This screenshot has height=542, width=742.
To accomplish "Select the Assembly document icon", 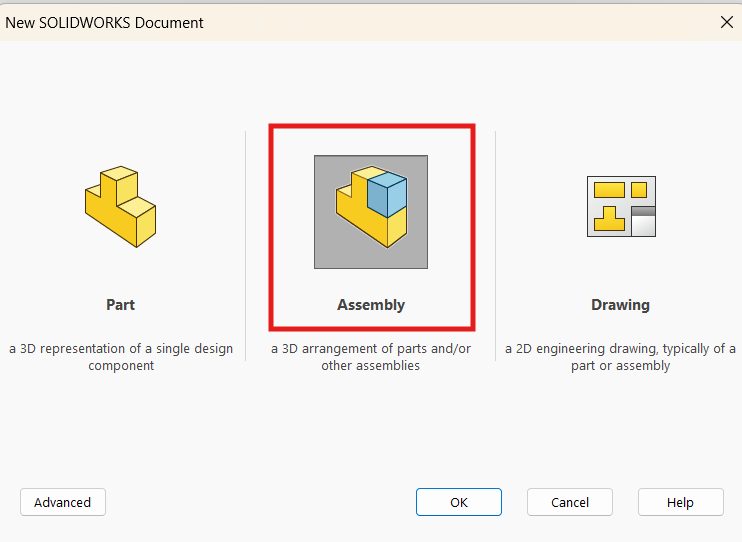I will pyautogui.click(x=371, y=212).
